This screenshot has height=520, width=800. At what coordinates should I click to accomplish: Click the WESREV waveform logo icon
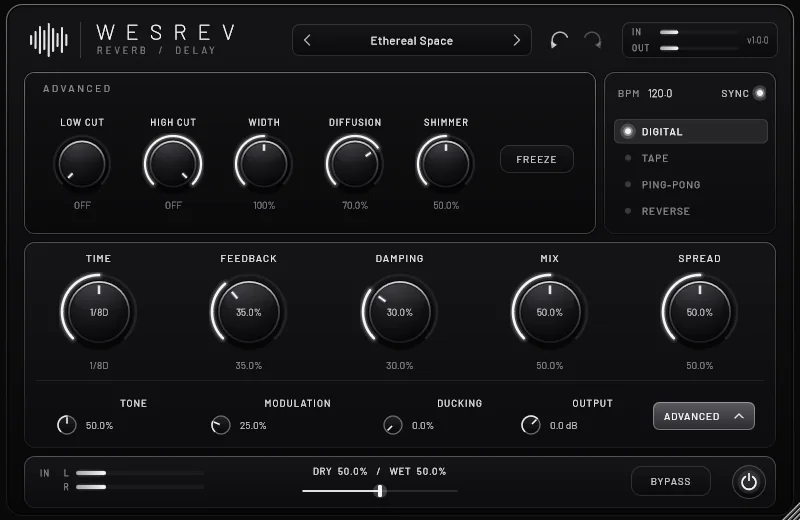coord(49,40)
